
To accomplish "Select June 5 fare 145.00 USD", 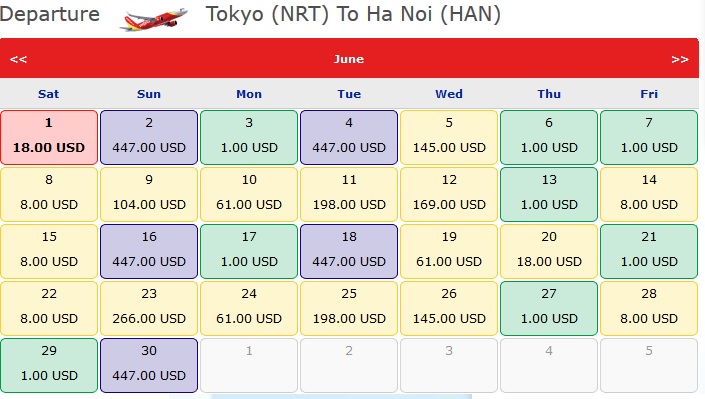I will 449,137.
